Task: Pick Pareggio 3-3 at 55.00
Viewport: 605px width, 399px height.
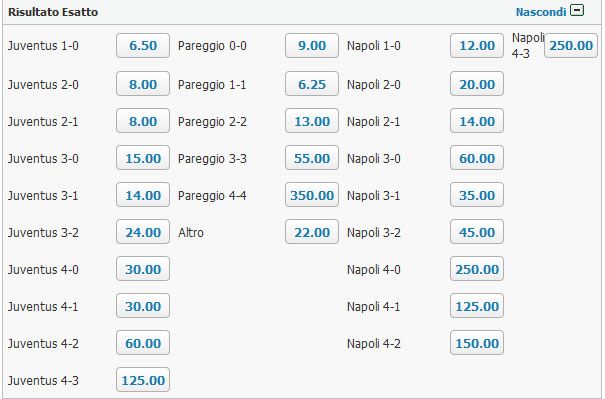Action: 312,158
